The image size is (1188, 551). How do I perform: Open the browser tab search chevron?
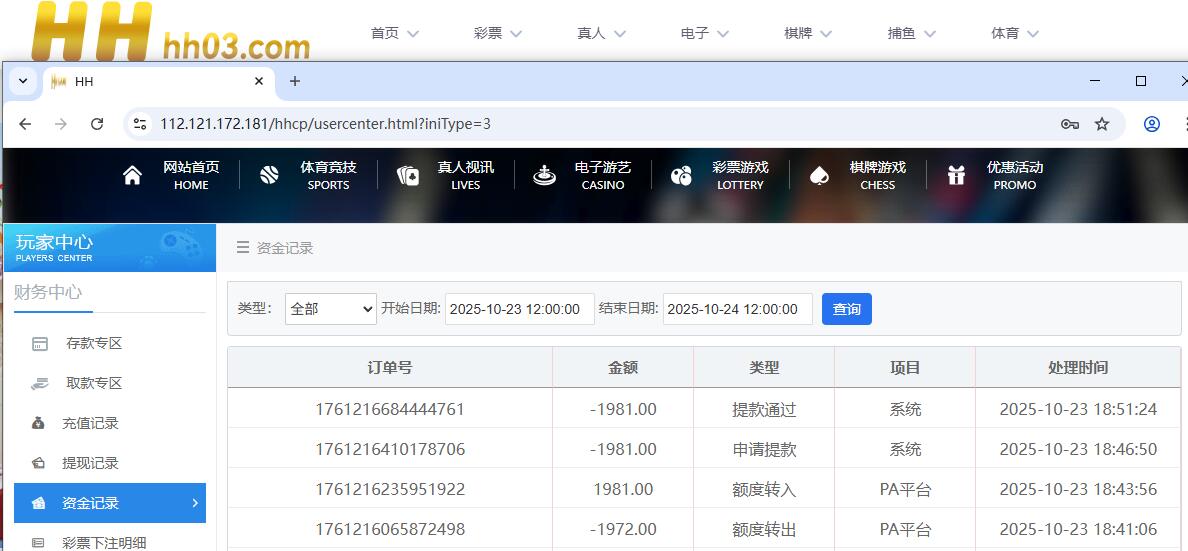[23, 81]
